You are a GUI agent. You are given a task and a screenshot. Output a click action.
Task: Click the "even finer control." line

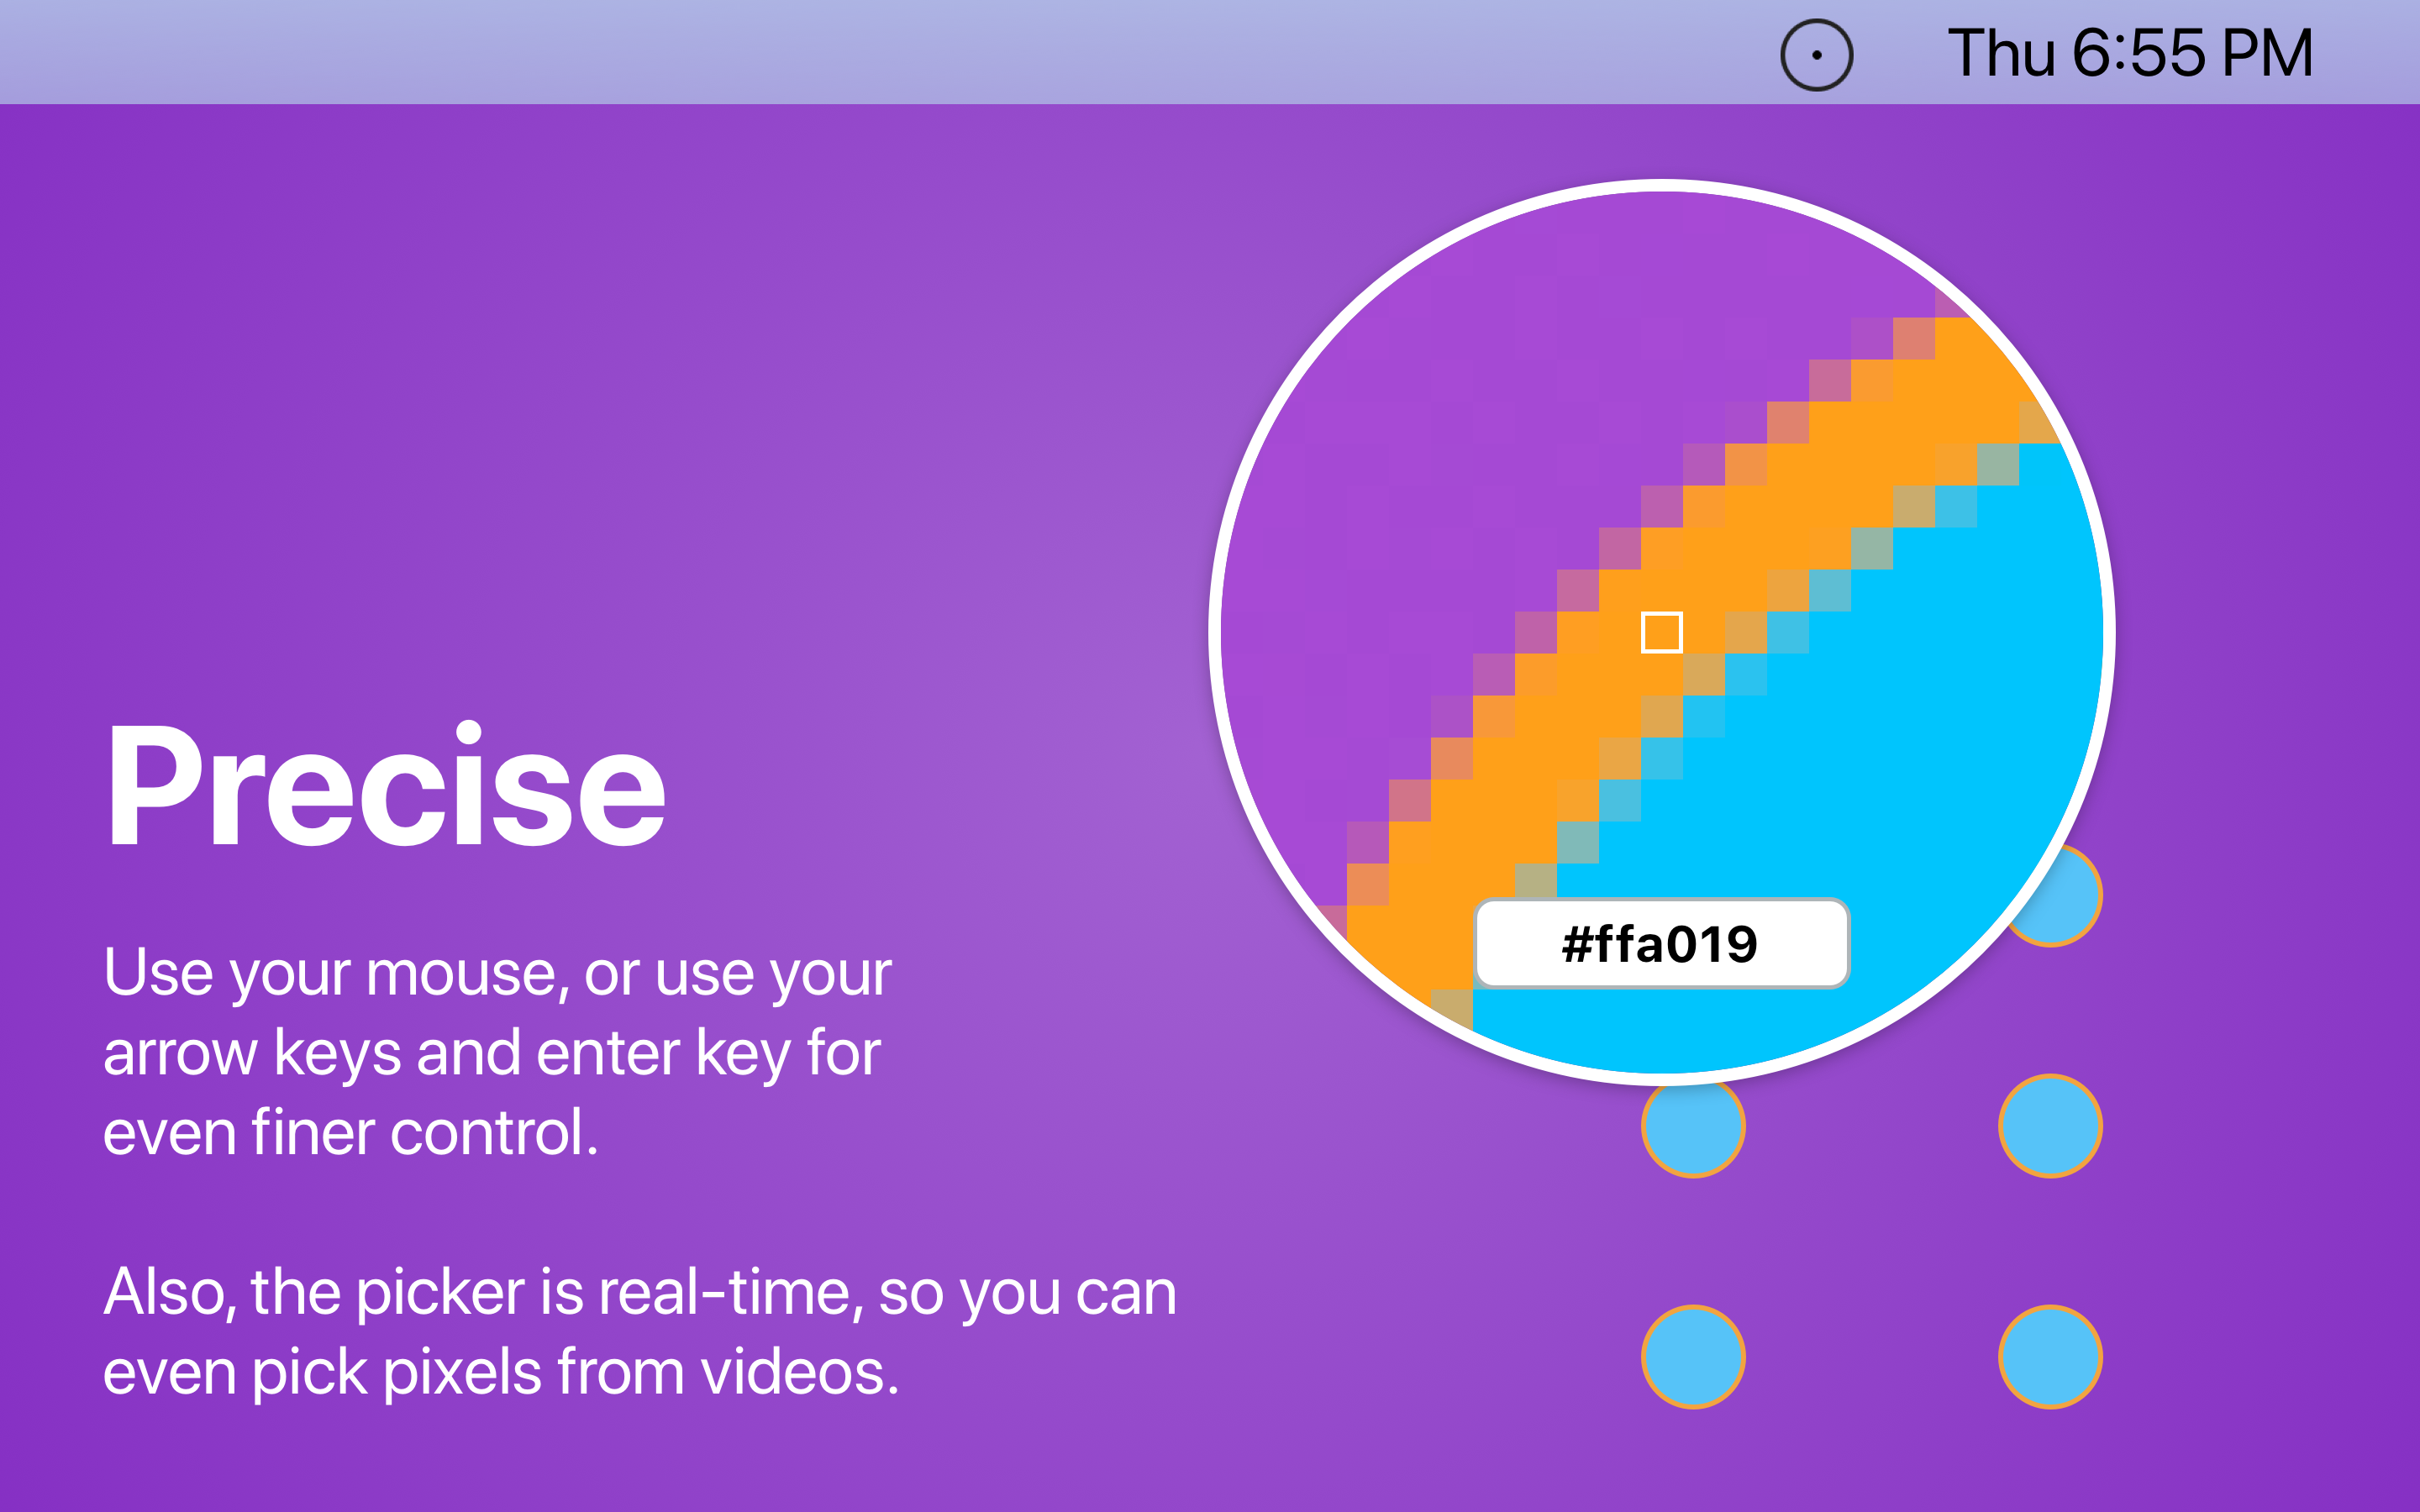click(x=351, y=1132)
